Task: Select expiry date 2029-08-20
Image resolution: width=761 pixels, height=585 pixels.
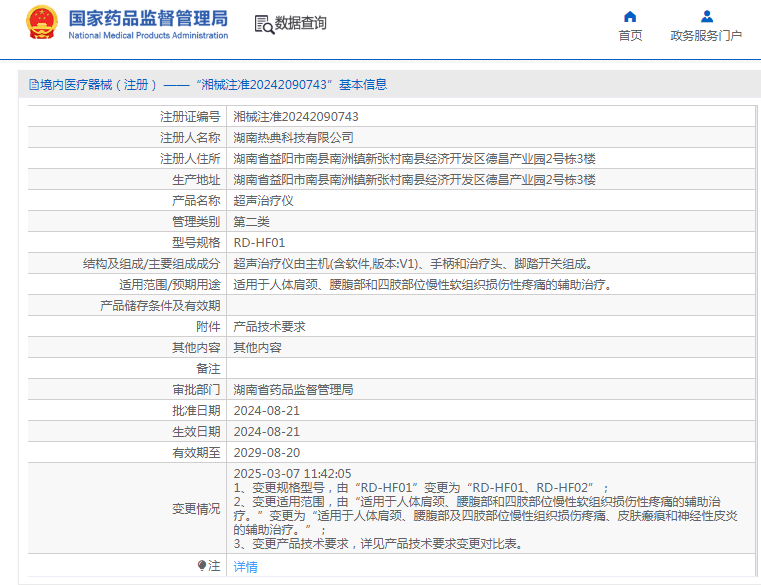Action: pos(266,452)
